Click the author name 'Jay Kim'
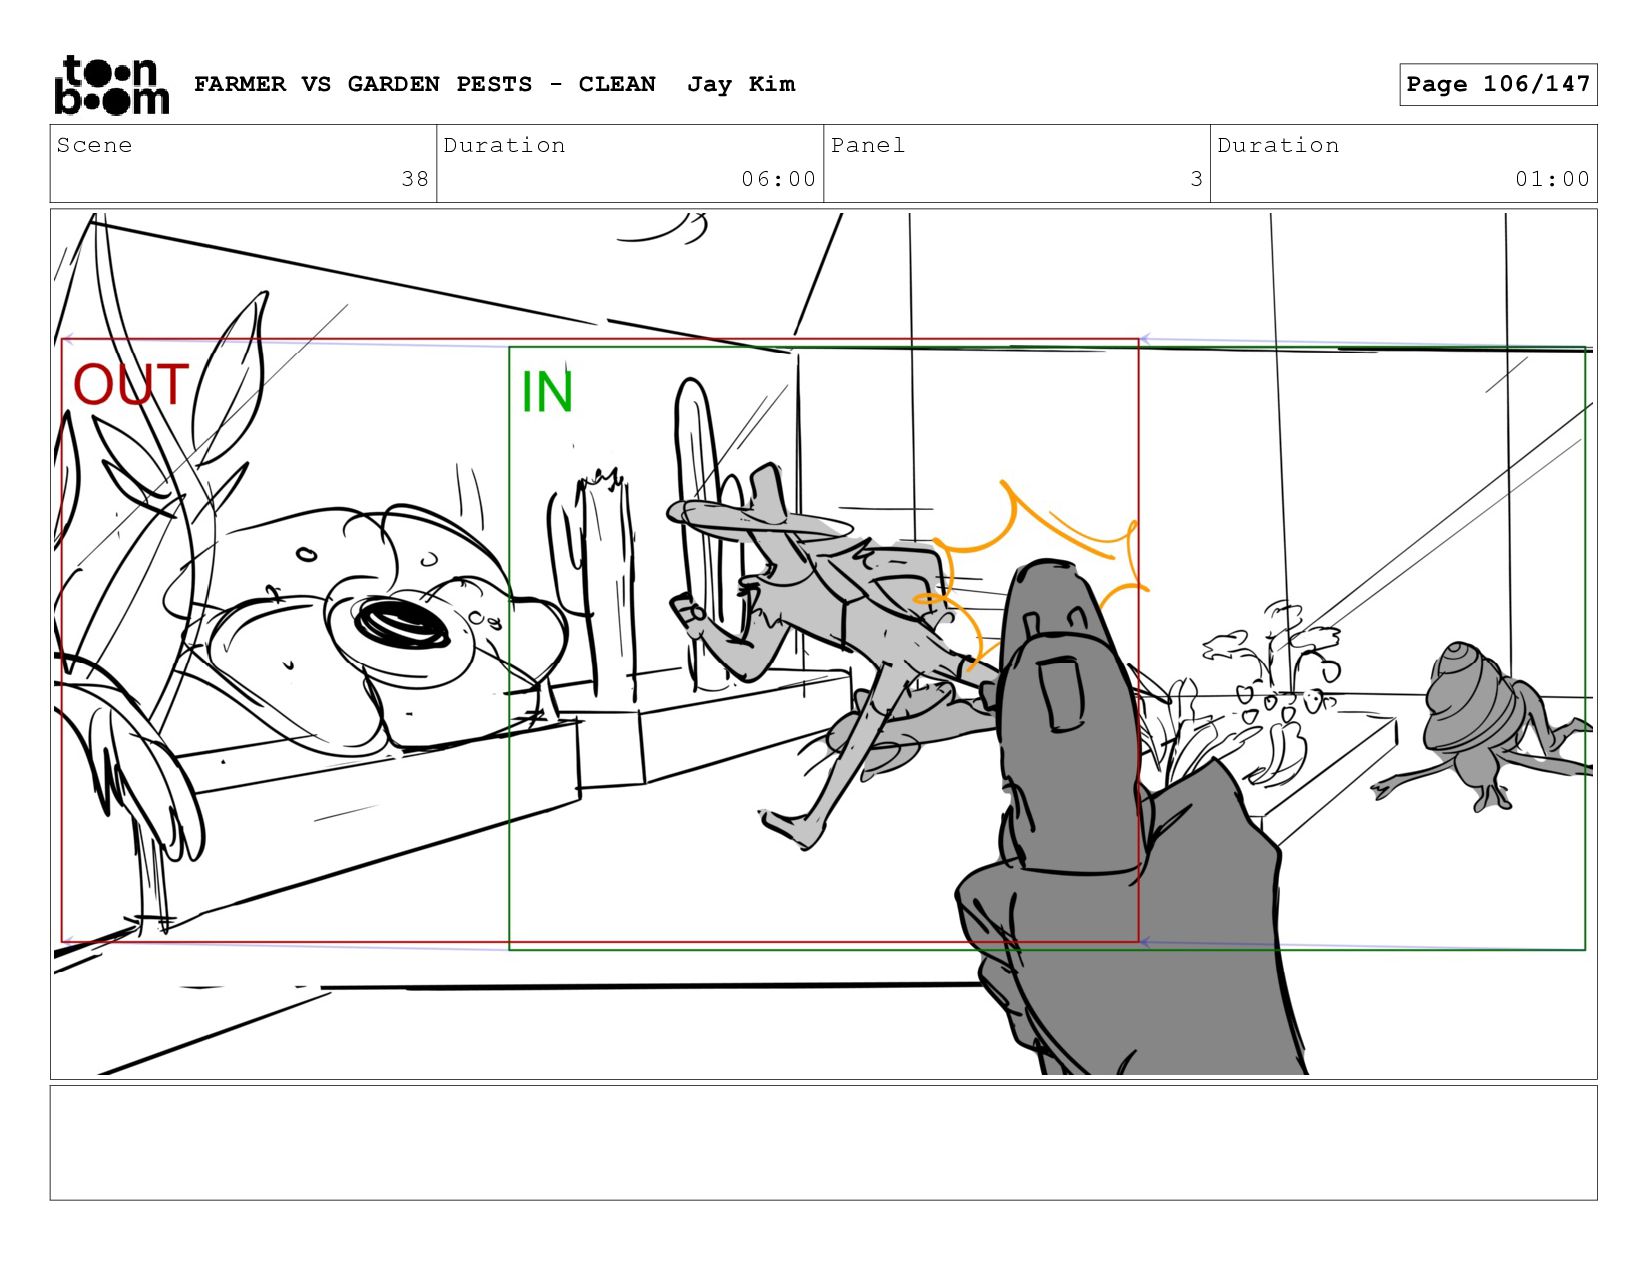Image resolution: width=1650 pixels, height=1275 pixels. click(x=741, y=84)
